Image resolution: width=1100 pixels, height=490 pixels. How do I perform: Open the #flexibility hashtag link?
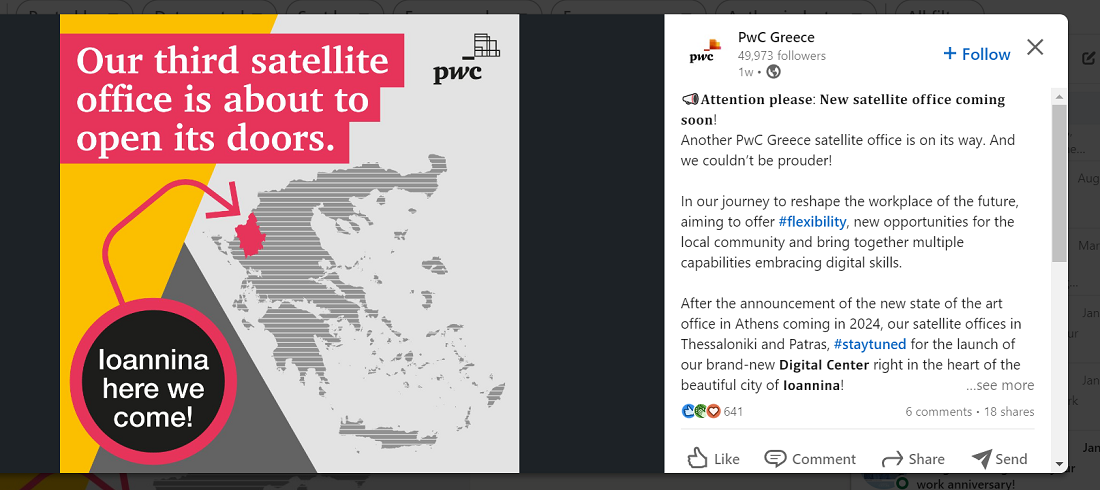(x=812, y=221)
